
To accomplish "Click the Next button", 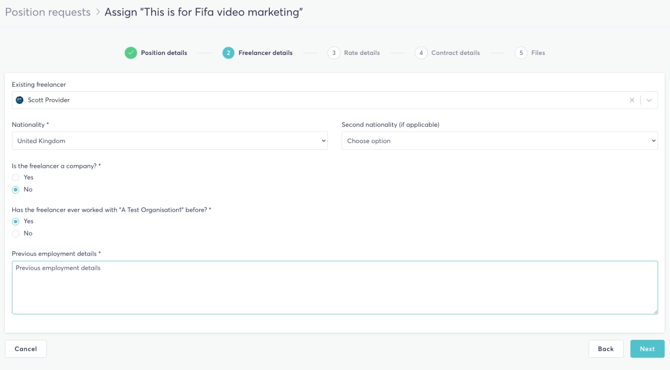I will tap(647, 349).
